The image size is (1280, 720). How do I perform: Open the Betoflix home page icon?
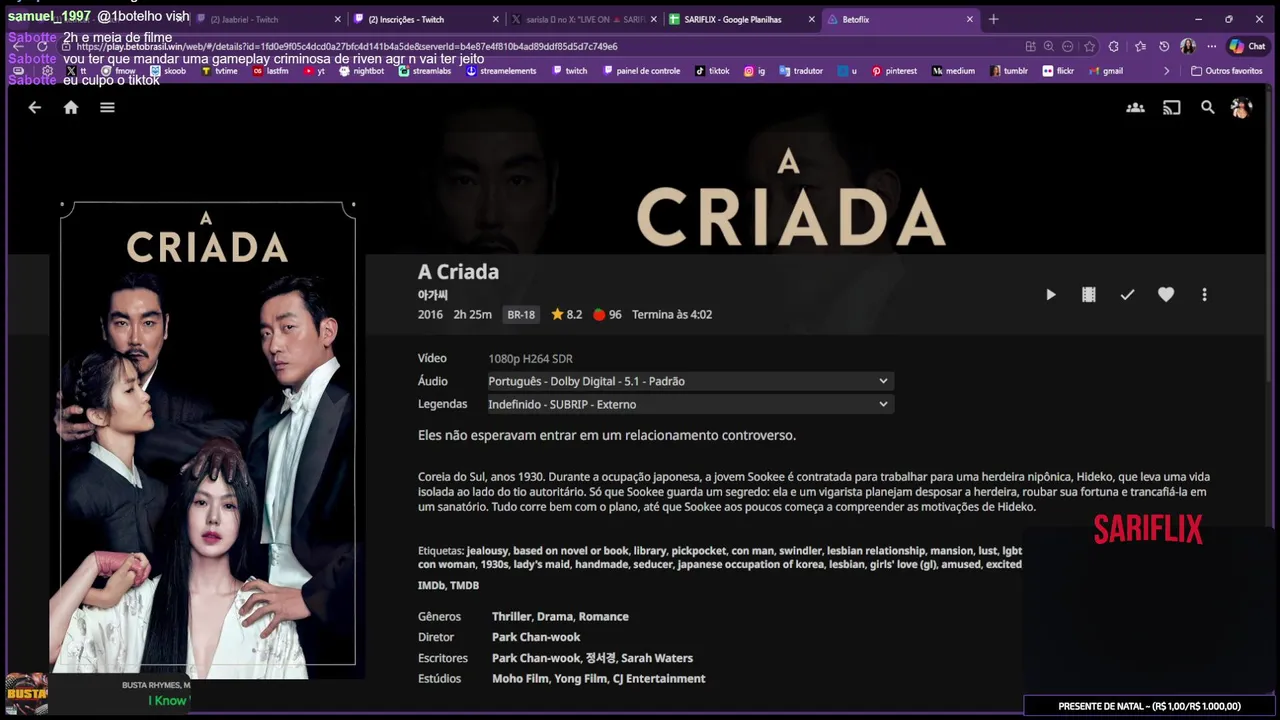(71, 107)
